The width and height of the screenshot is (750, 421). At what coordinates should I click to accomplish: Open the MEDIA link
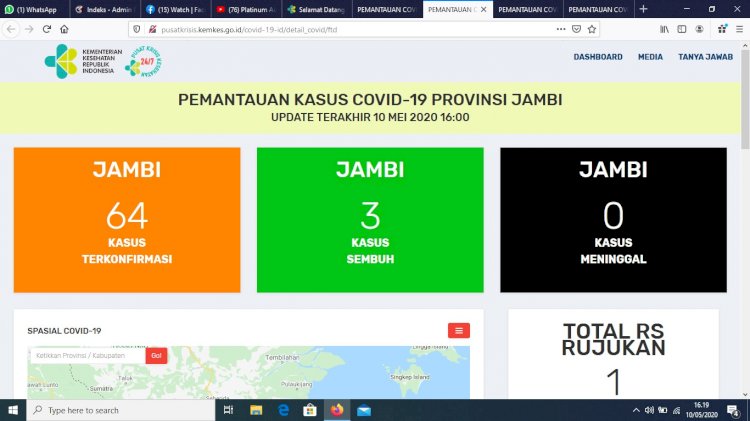click(x=650, y=57)
